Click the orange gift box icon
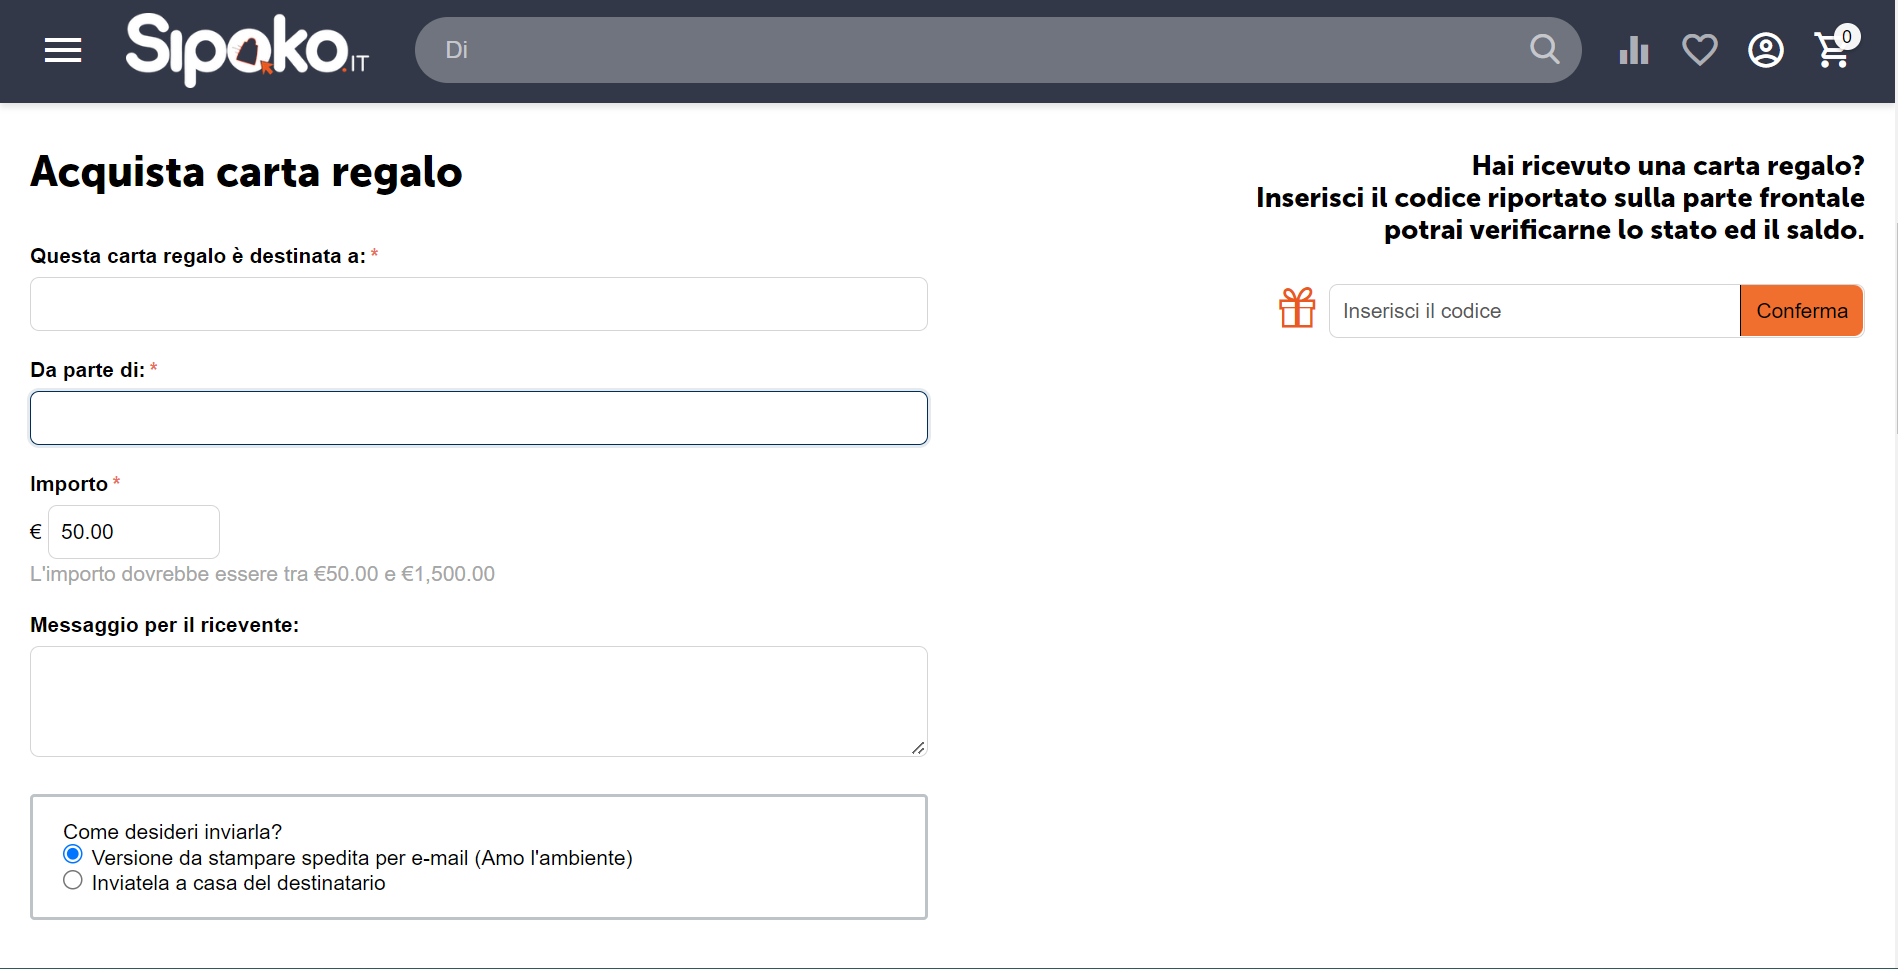 pyautogui.click(x=1297, y=309)
